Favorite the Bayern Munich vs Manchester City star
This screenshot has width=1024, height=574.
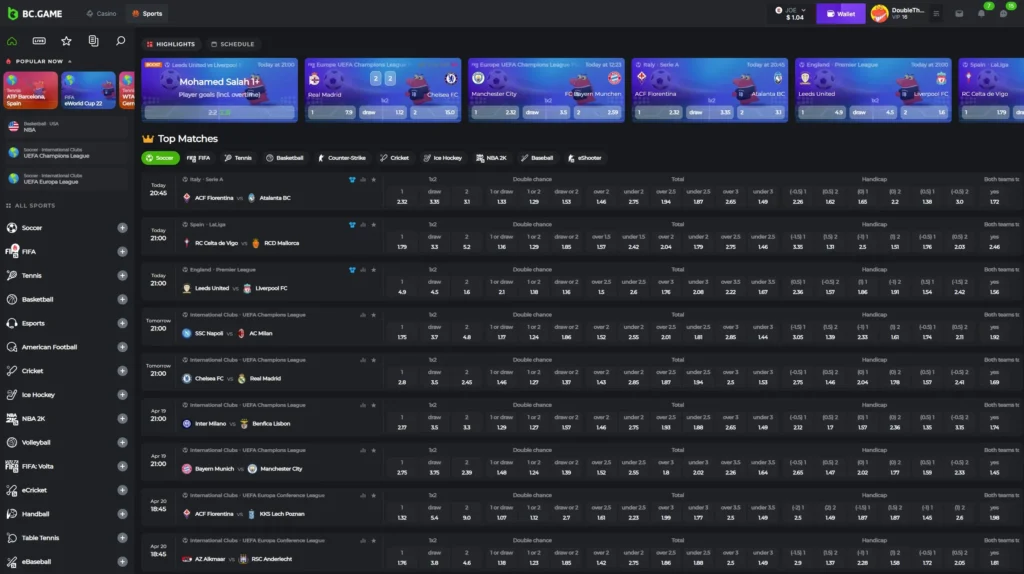coord(374,450)
